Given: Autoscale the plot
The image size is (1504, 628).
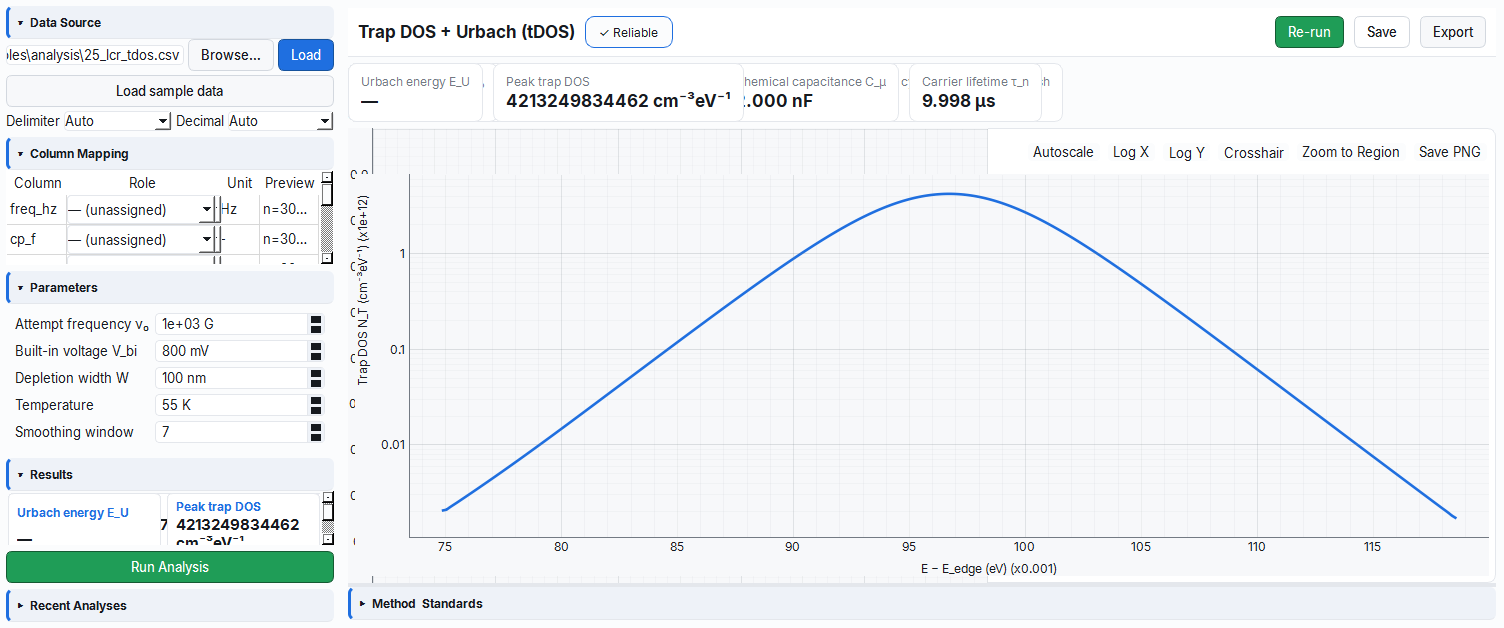Looking at the screenshot, I should click(1063, 152).
